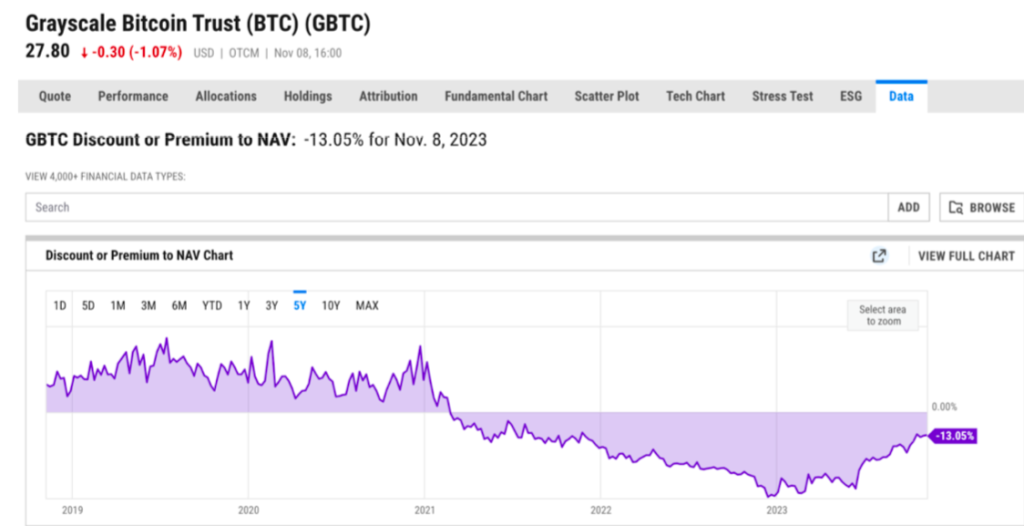Click Select area to zoom button
The height and width of the screenshot is (526, 1024).
click(883, 315)
